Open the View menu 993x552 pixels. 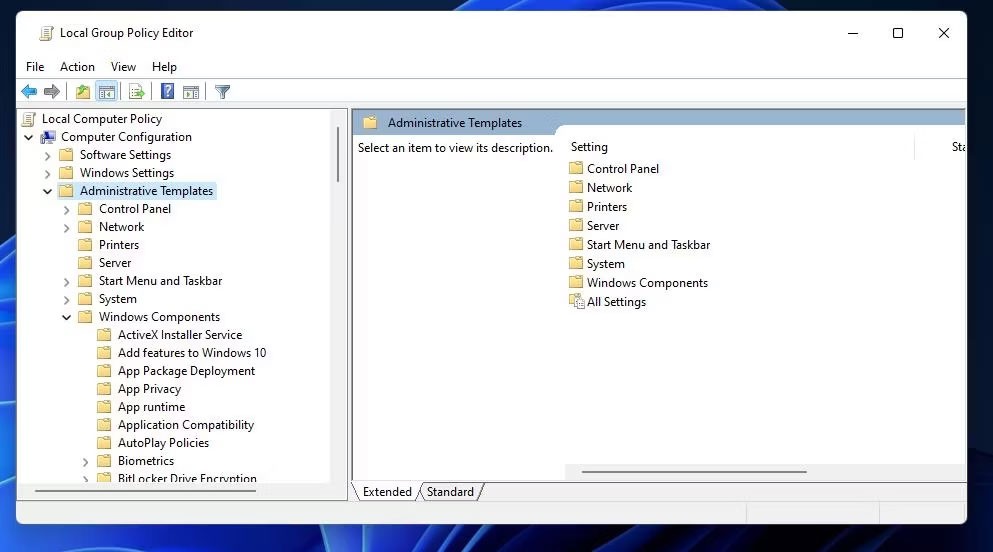tap(123, 67)
